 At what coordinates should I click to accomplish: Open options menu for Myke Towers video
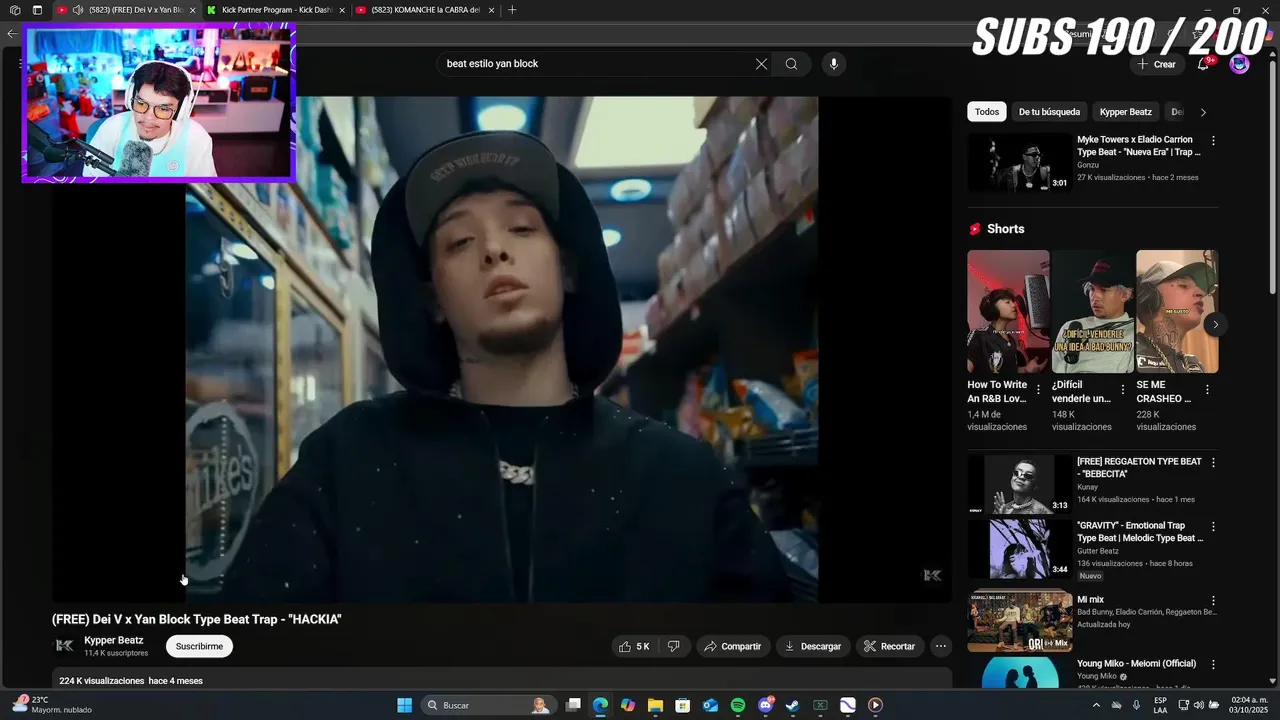(x=1213, y=141)
